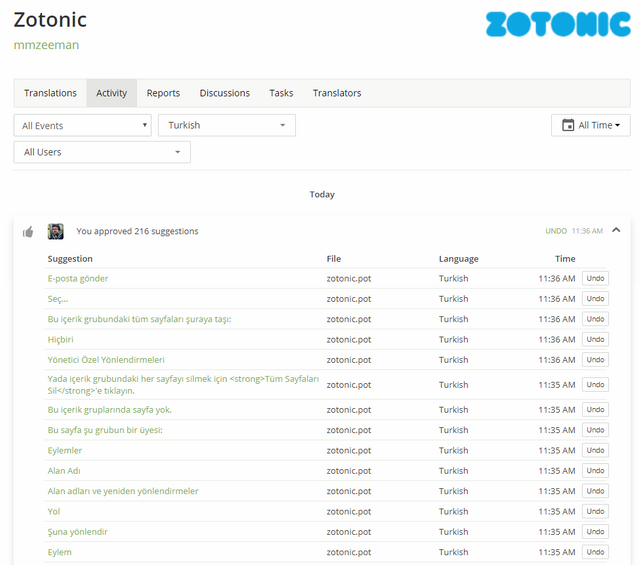Screen dimensions: 640x565
Task: Open 'Alan adları ve yeniden yönlendirmeler' suggestion
Action: (x=123, y=491)
